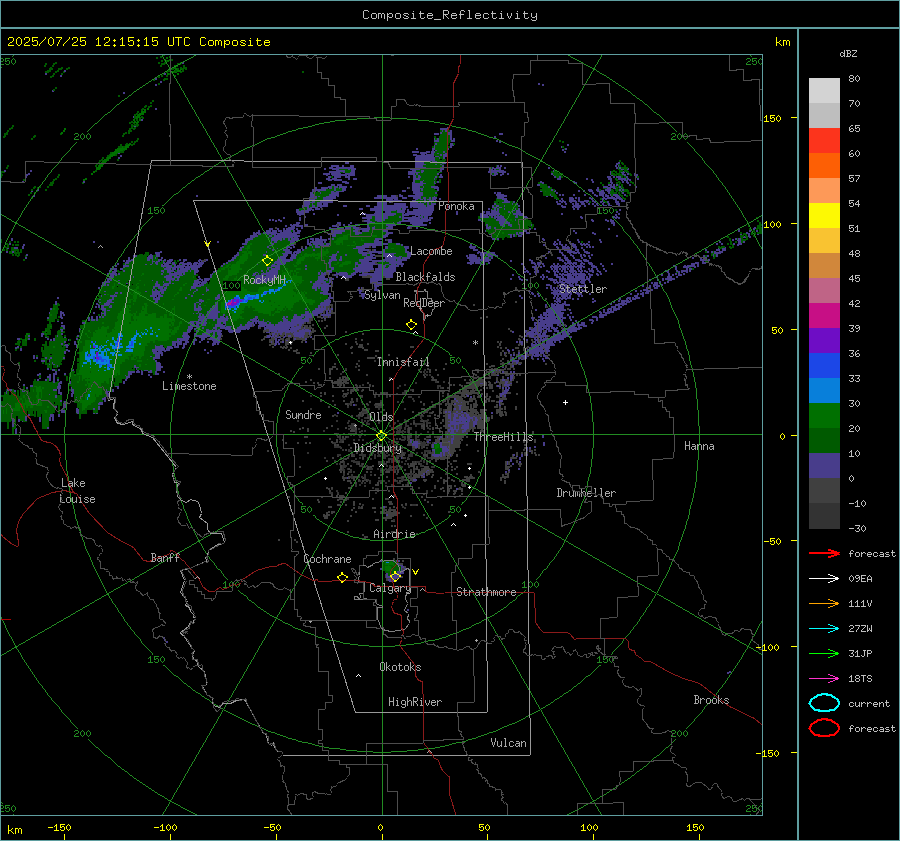Click the yellow diamond marker near RockyMH
Screen dimensions: 900x841
coord(267,261)
